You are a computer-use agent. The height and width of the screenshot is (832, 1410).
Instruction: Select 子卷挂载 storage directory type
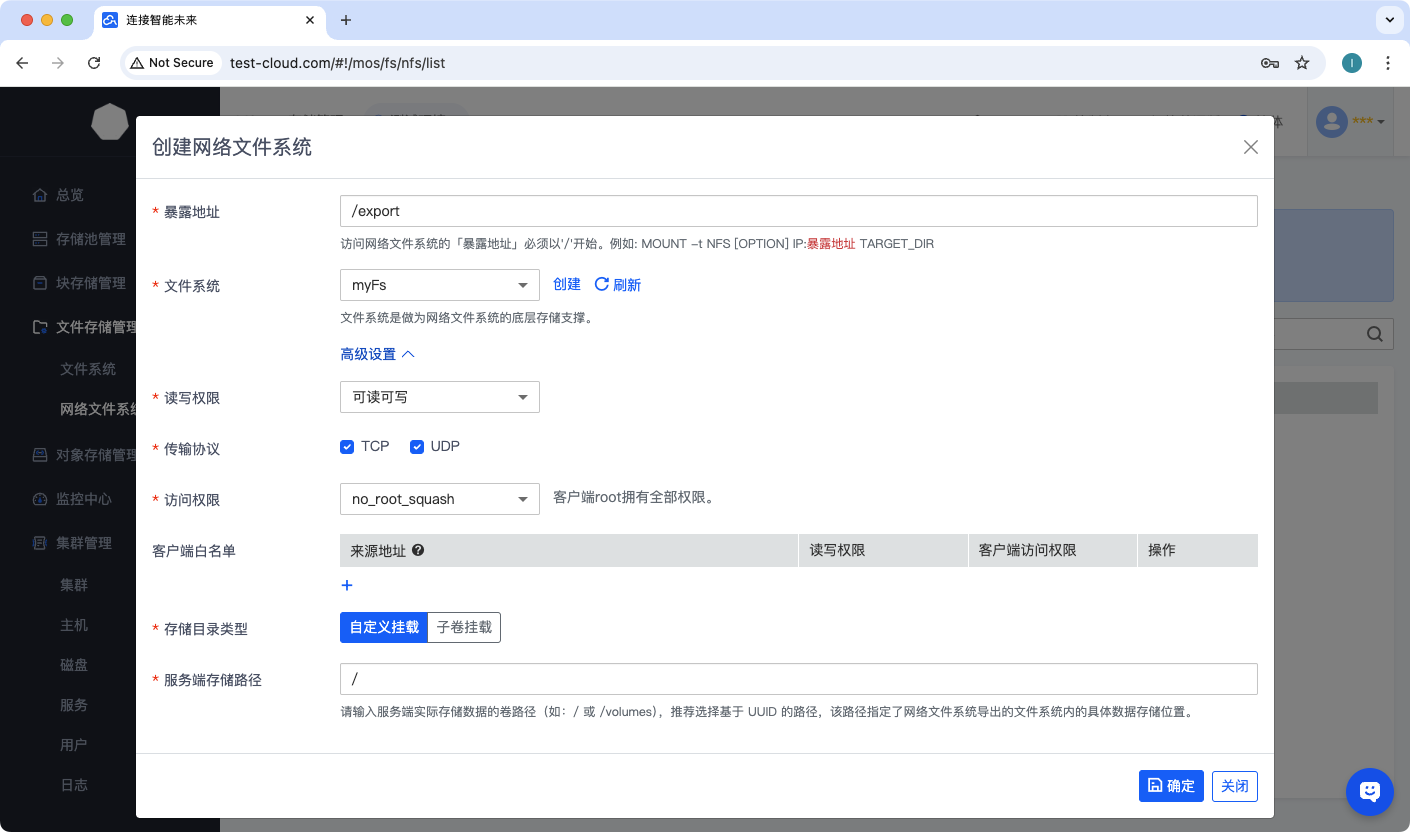pos(464,628)
